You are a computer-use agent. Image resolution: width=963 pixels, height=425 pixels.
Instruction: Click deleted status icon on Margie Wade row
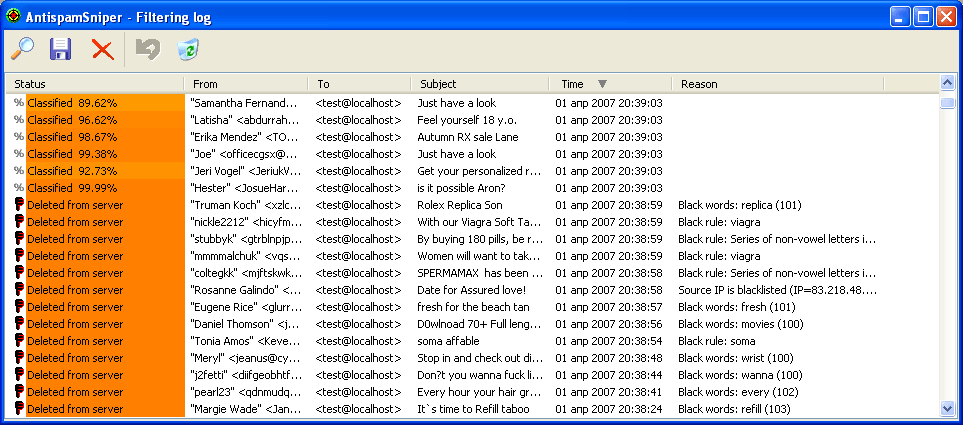19,408
